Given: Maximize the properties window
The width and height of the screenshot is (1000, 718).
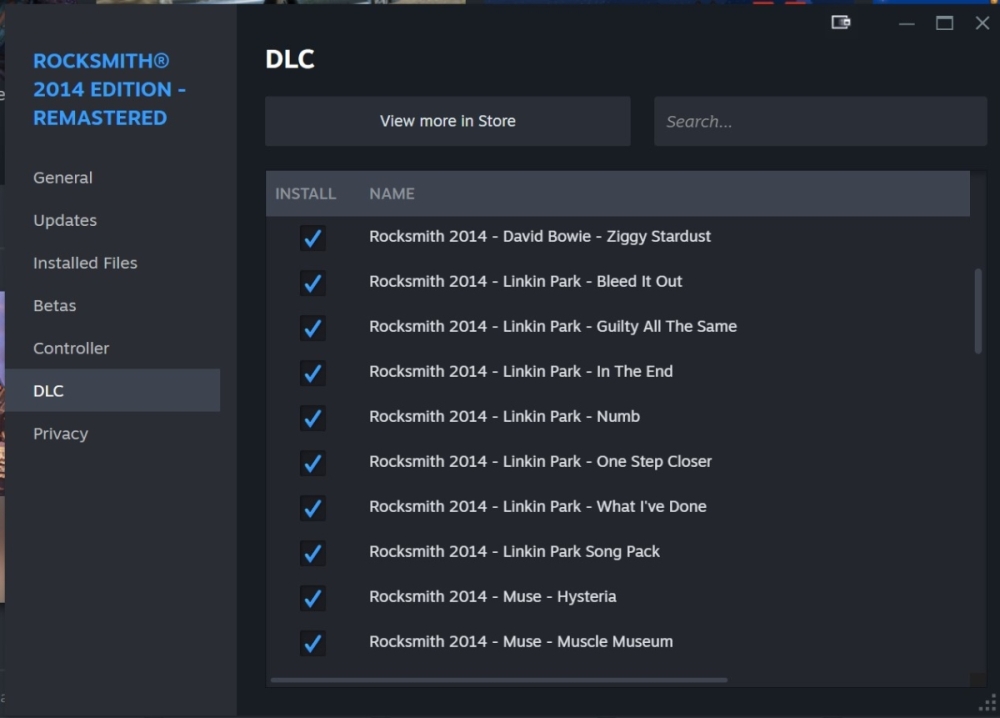Looking at the screenshot, I should point(944,23).
